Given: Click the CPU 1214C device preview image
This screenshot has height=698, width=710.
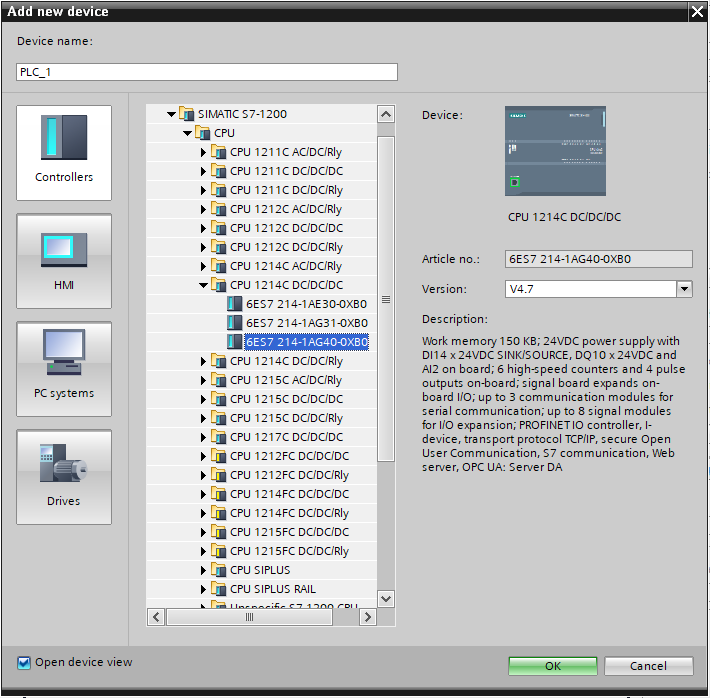Looking at the screenshot, I should point(555,151).
